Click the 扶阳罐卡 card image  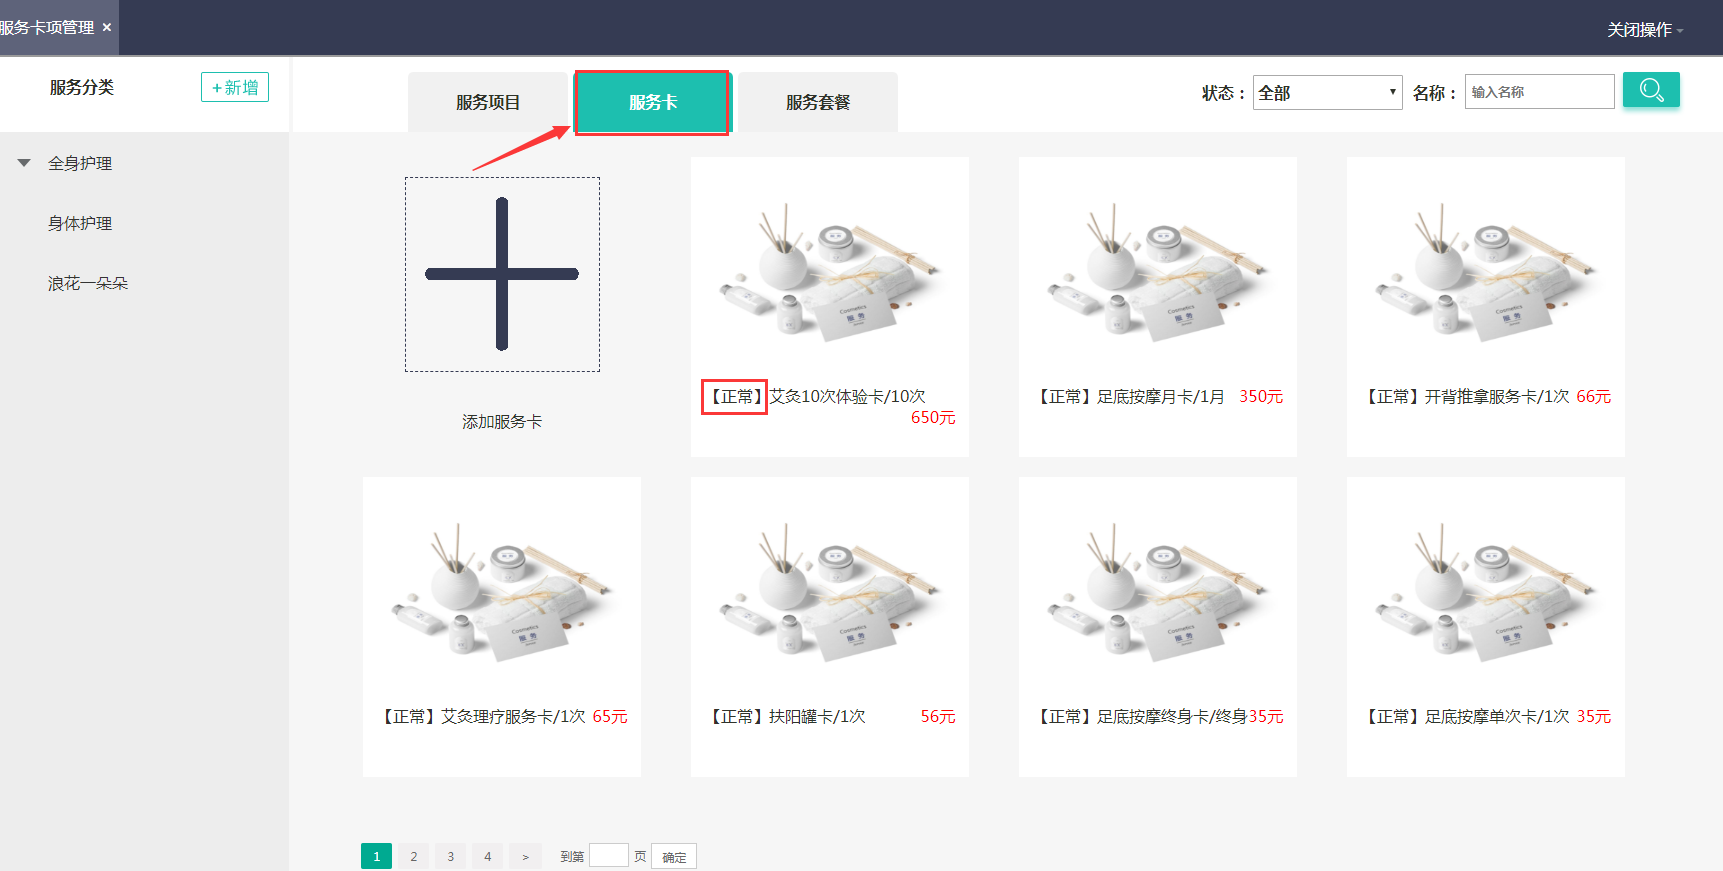point(829,592)
